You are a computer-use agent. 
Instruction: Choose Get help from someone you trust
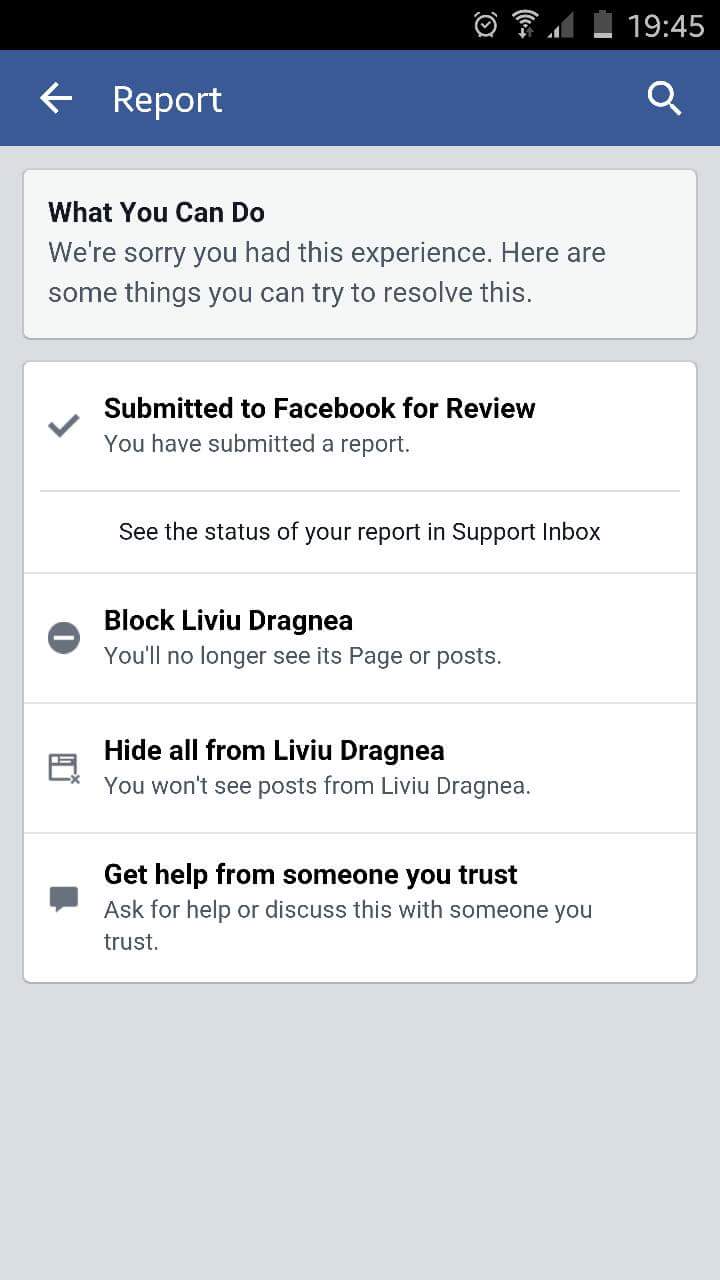pyautogui.click(x=360, y=907)
